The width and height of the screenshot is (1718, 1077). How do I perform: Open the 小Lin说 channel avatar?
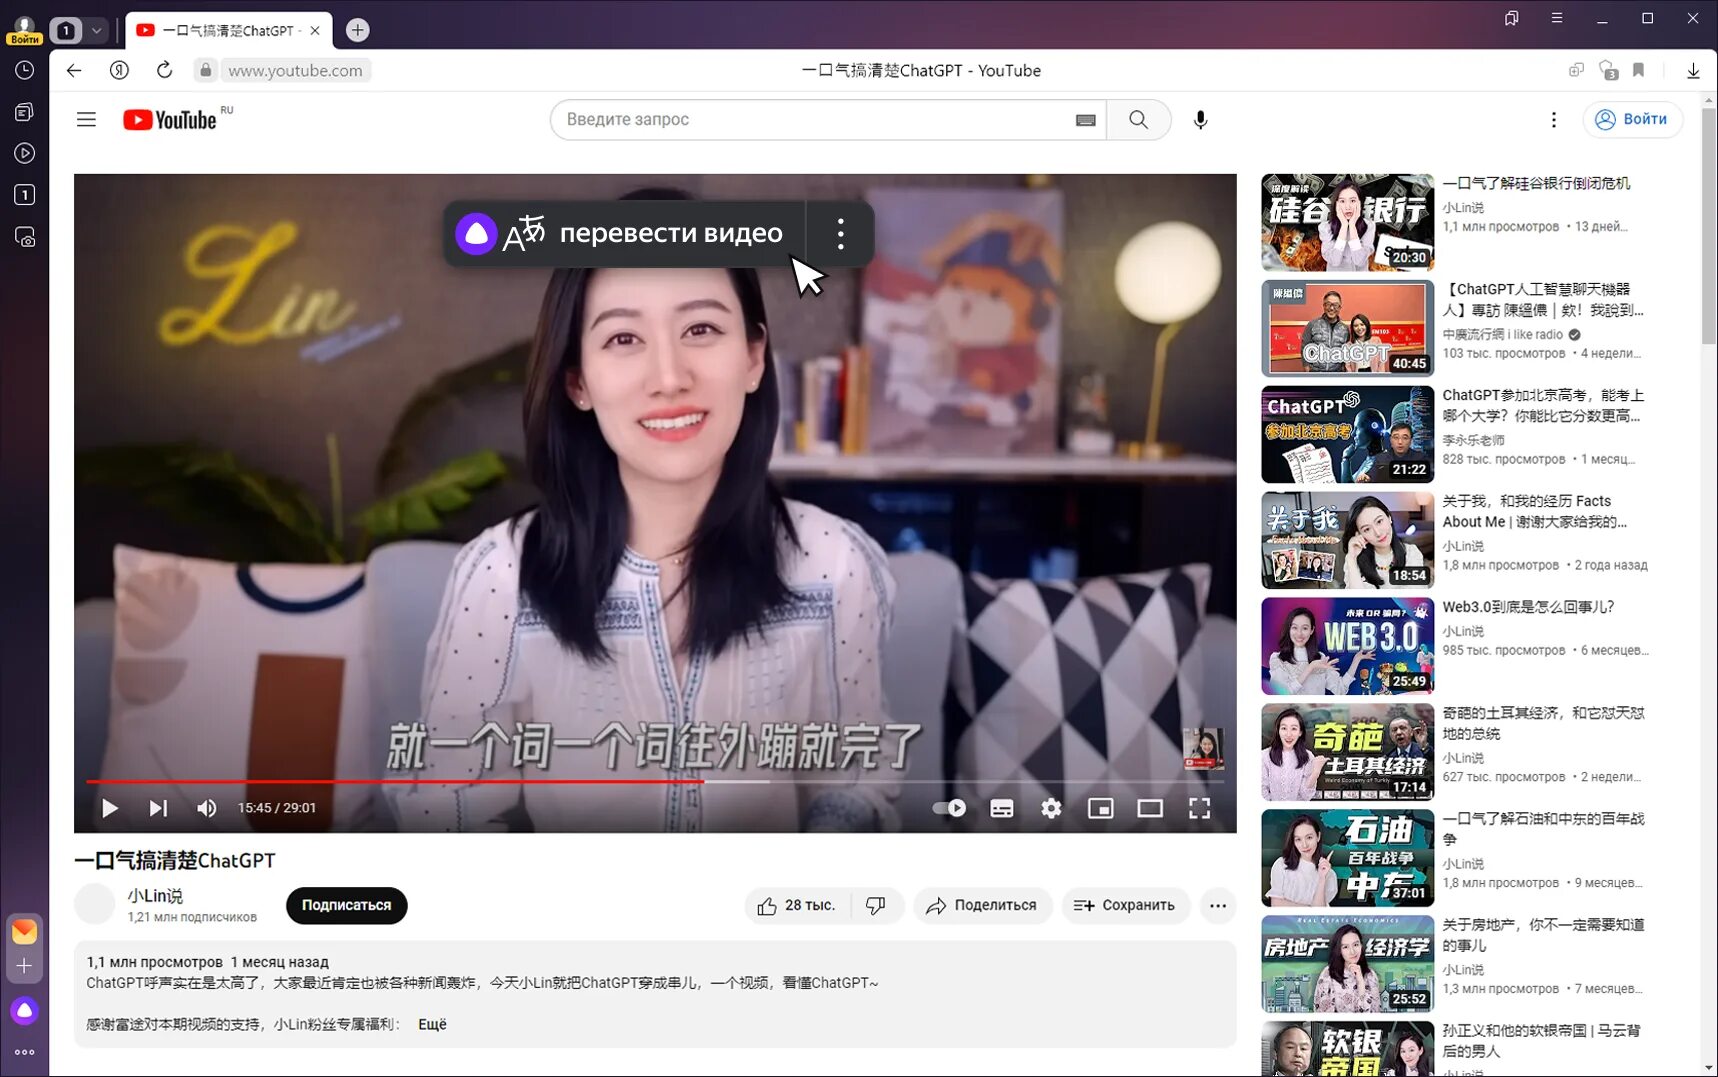coord(95,904)
